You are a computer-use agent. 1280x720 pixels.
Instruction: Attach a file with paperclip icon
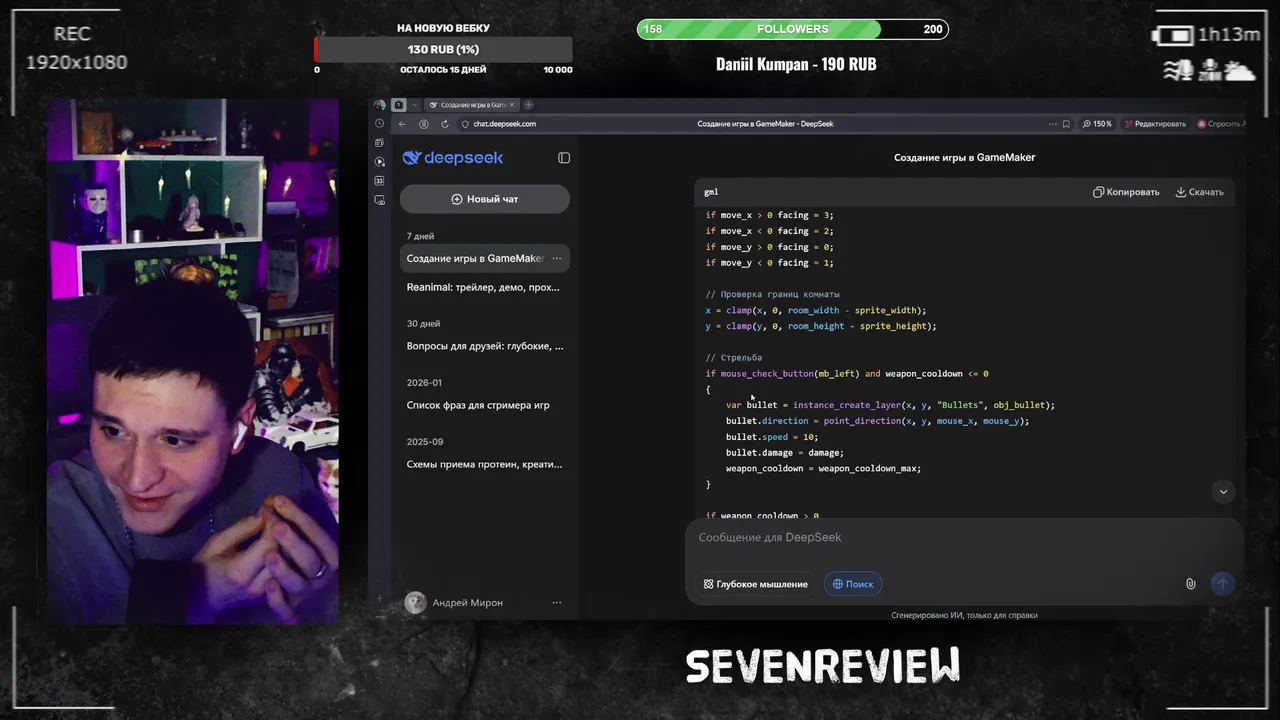click(1190, 584)
